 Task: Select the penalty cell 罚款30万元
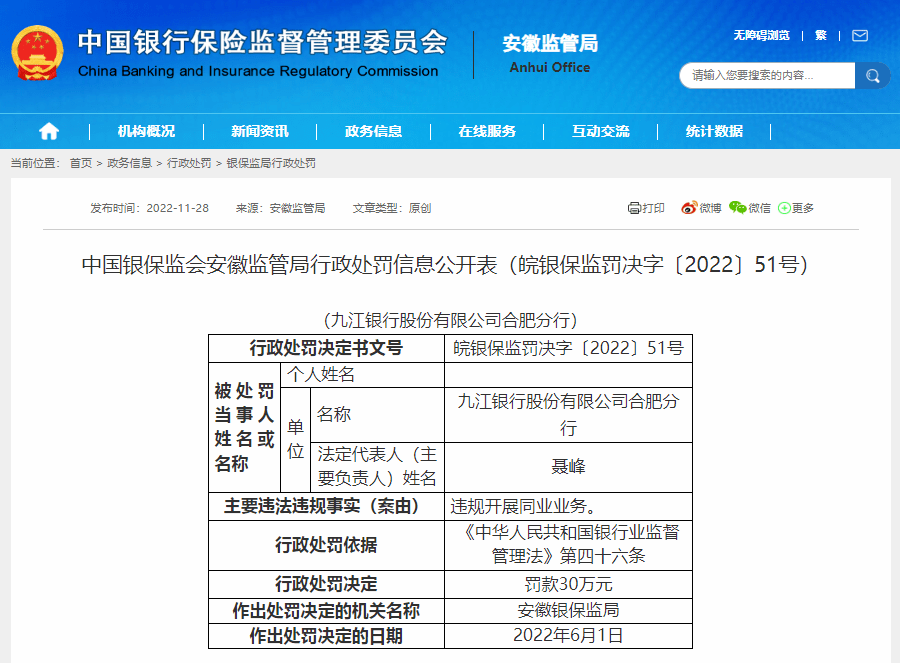tap(568, 584)
